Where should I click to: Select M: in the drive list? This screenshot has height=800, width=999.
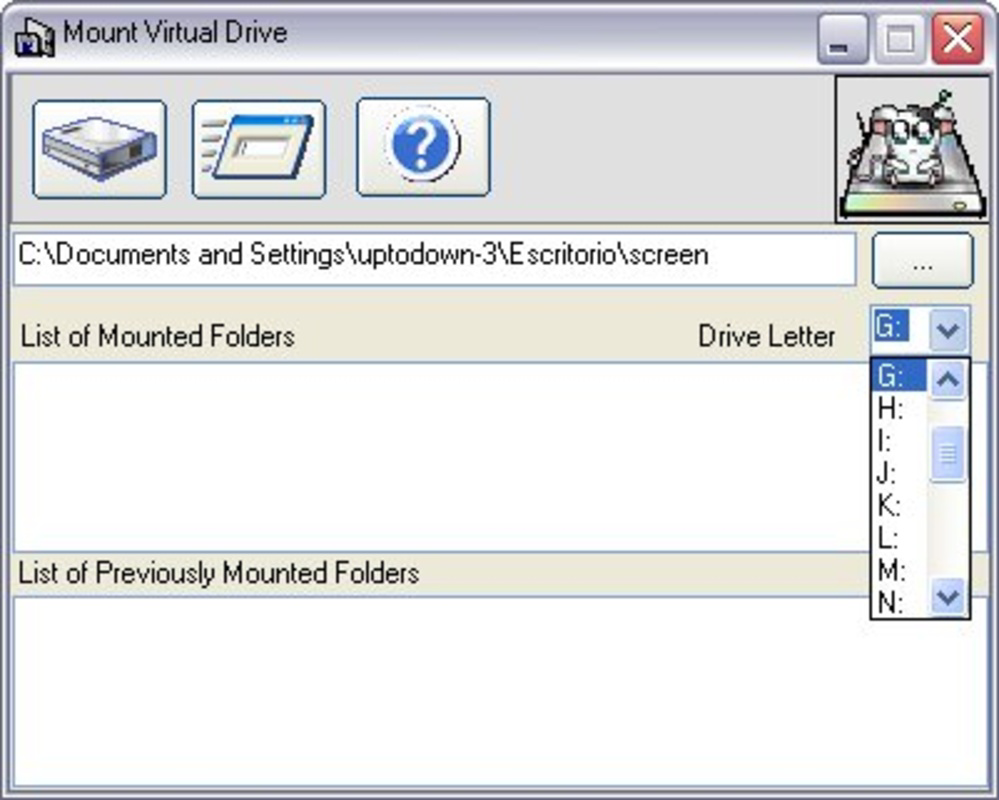click(x=898, y=570)
